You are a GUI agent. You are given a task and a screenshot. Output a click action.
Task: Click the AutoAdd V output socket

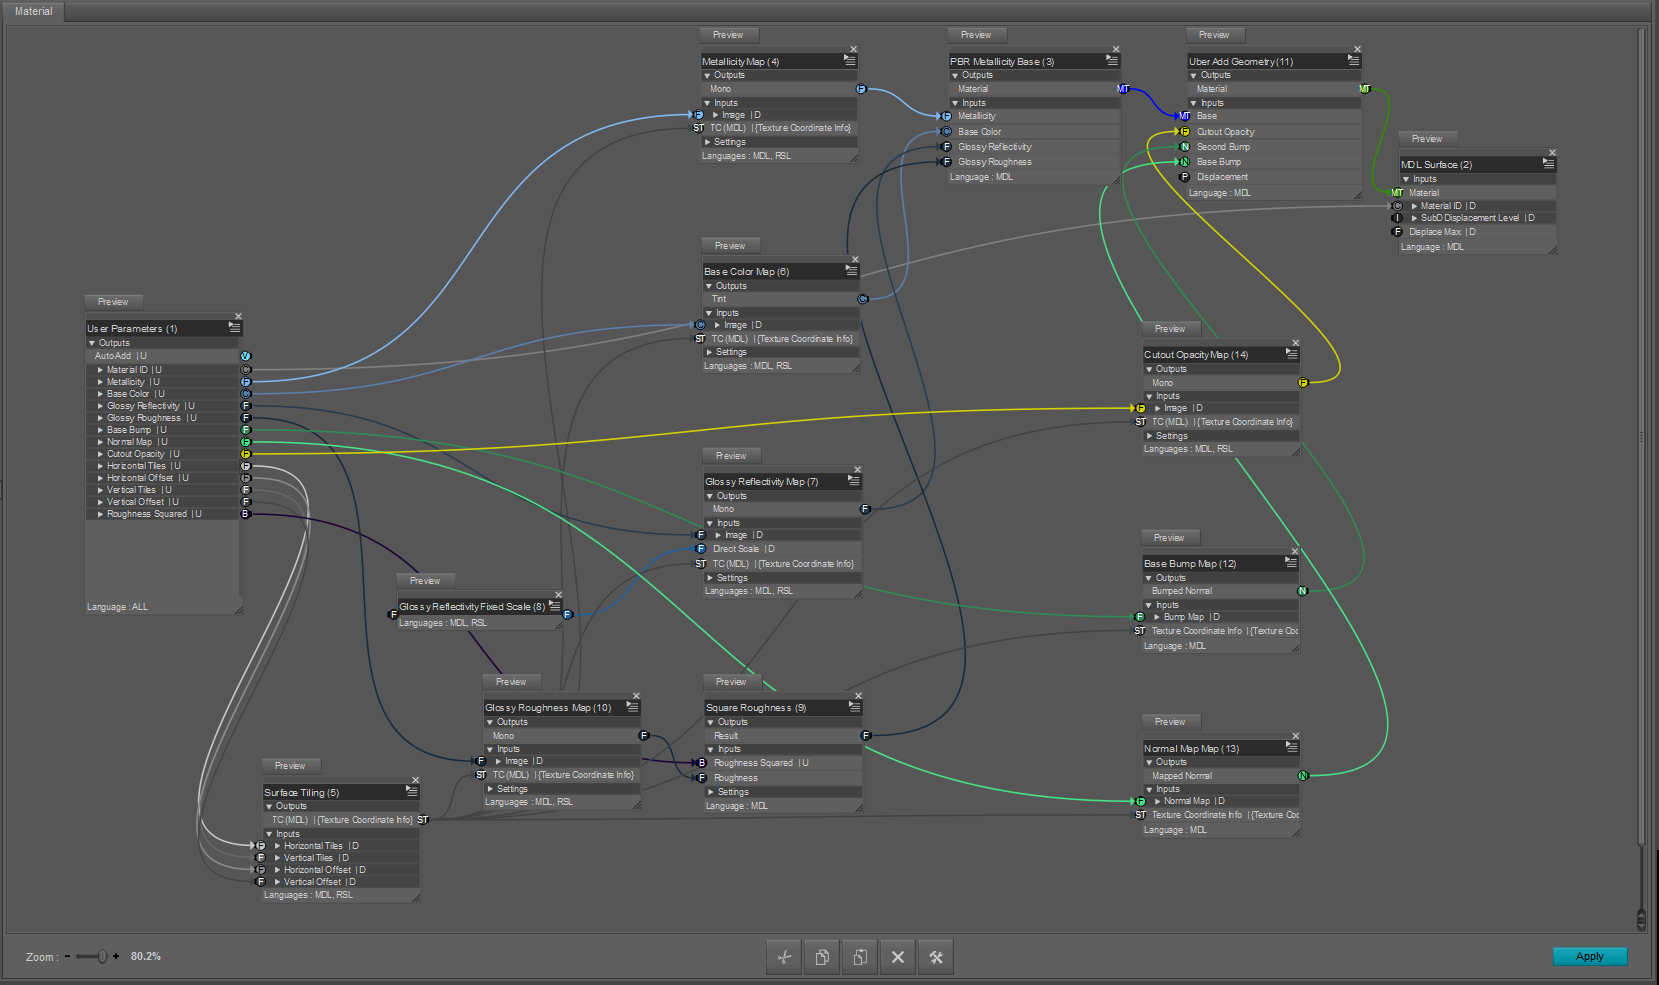246,356
